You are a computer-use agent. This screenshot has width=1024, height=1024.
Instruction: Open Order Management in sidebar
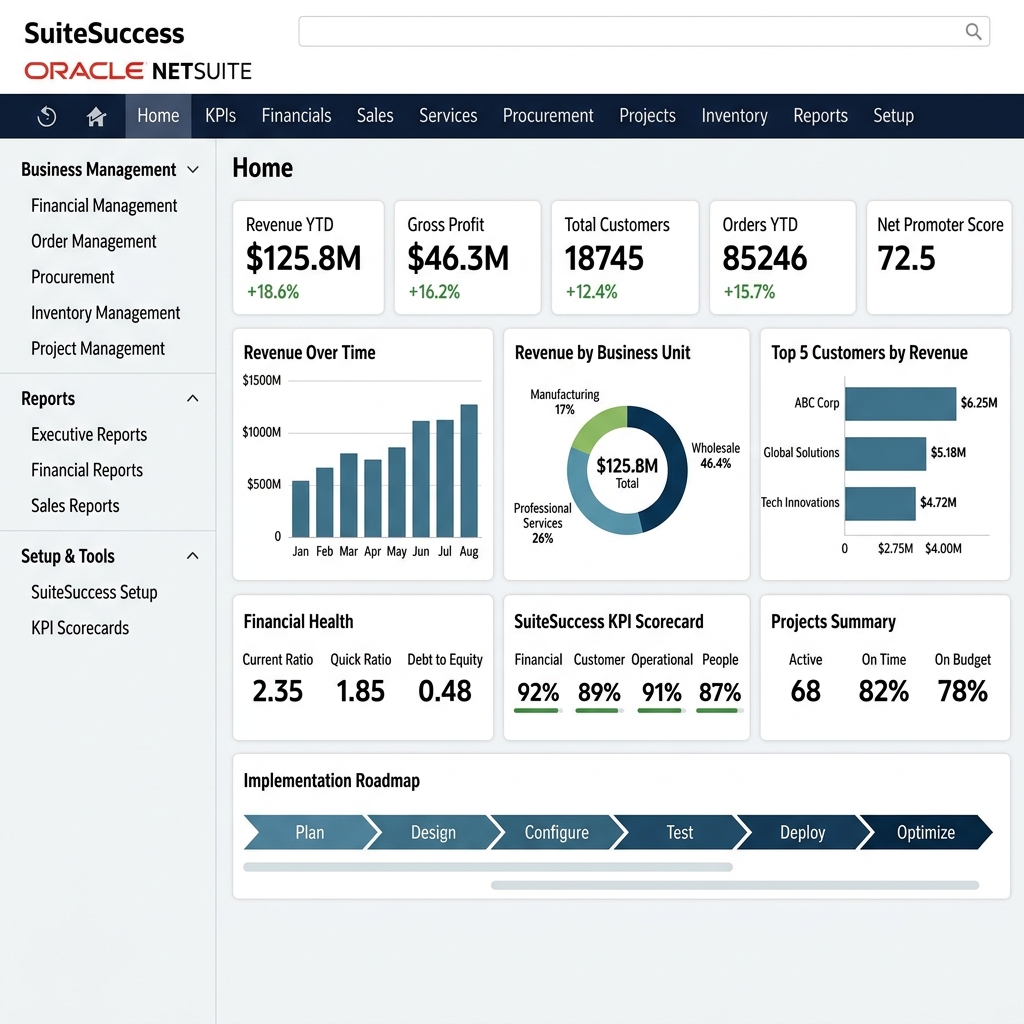pyautogui.click(x=93, y=242)
